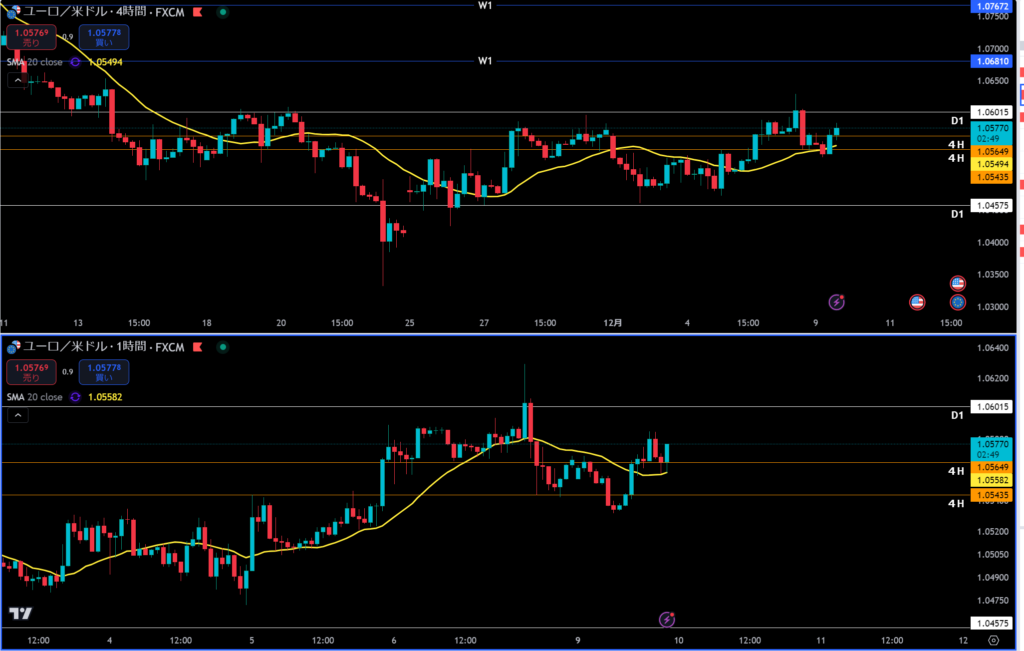
Task: Click the EU flag economic event icon
Action: pyautogui.click(x=957, y=301)
